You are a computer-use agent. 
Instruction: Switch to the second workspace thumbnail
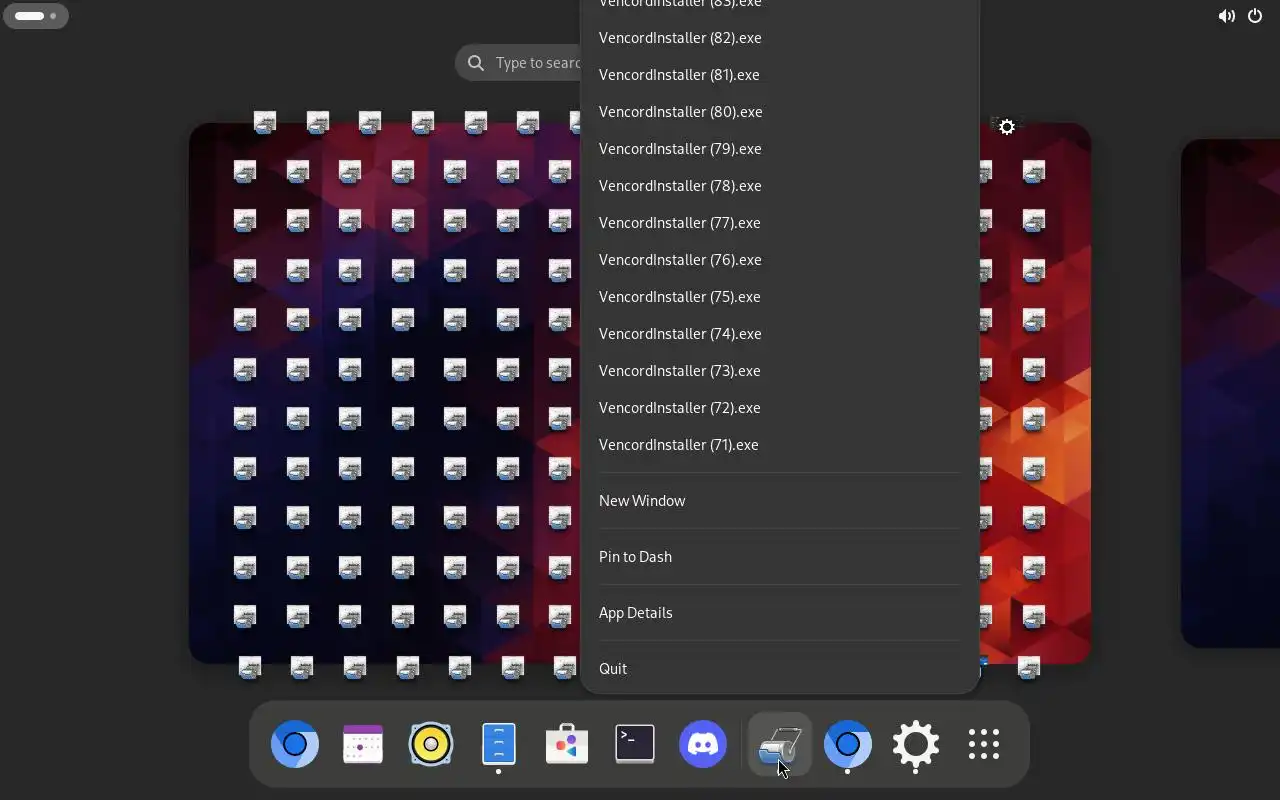[x=1230, y=393]
